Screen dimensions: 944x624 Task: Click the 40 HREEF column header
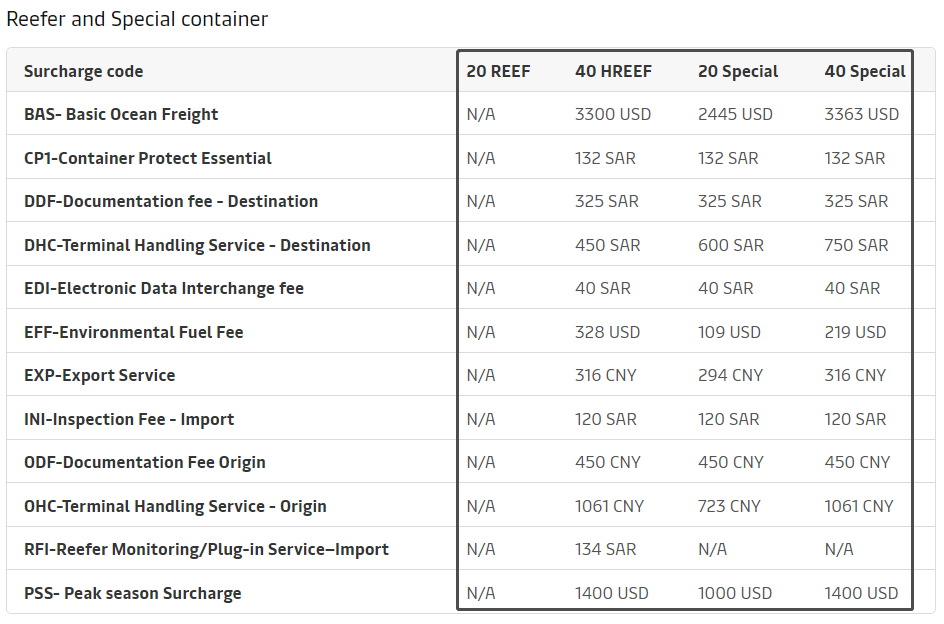click(x=613, y=71)
